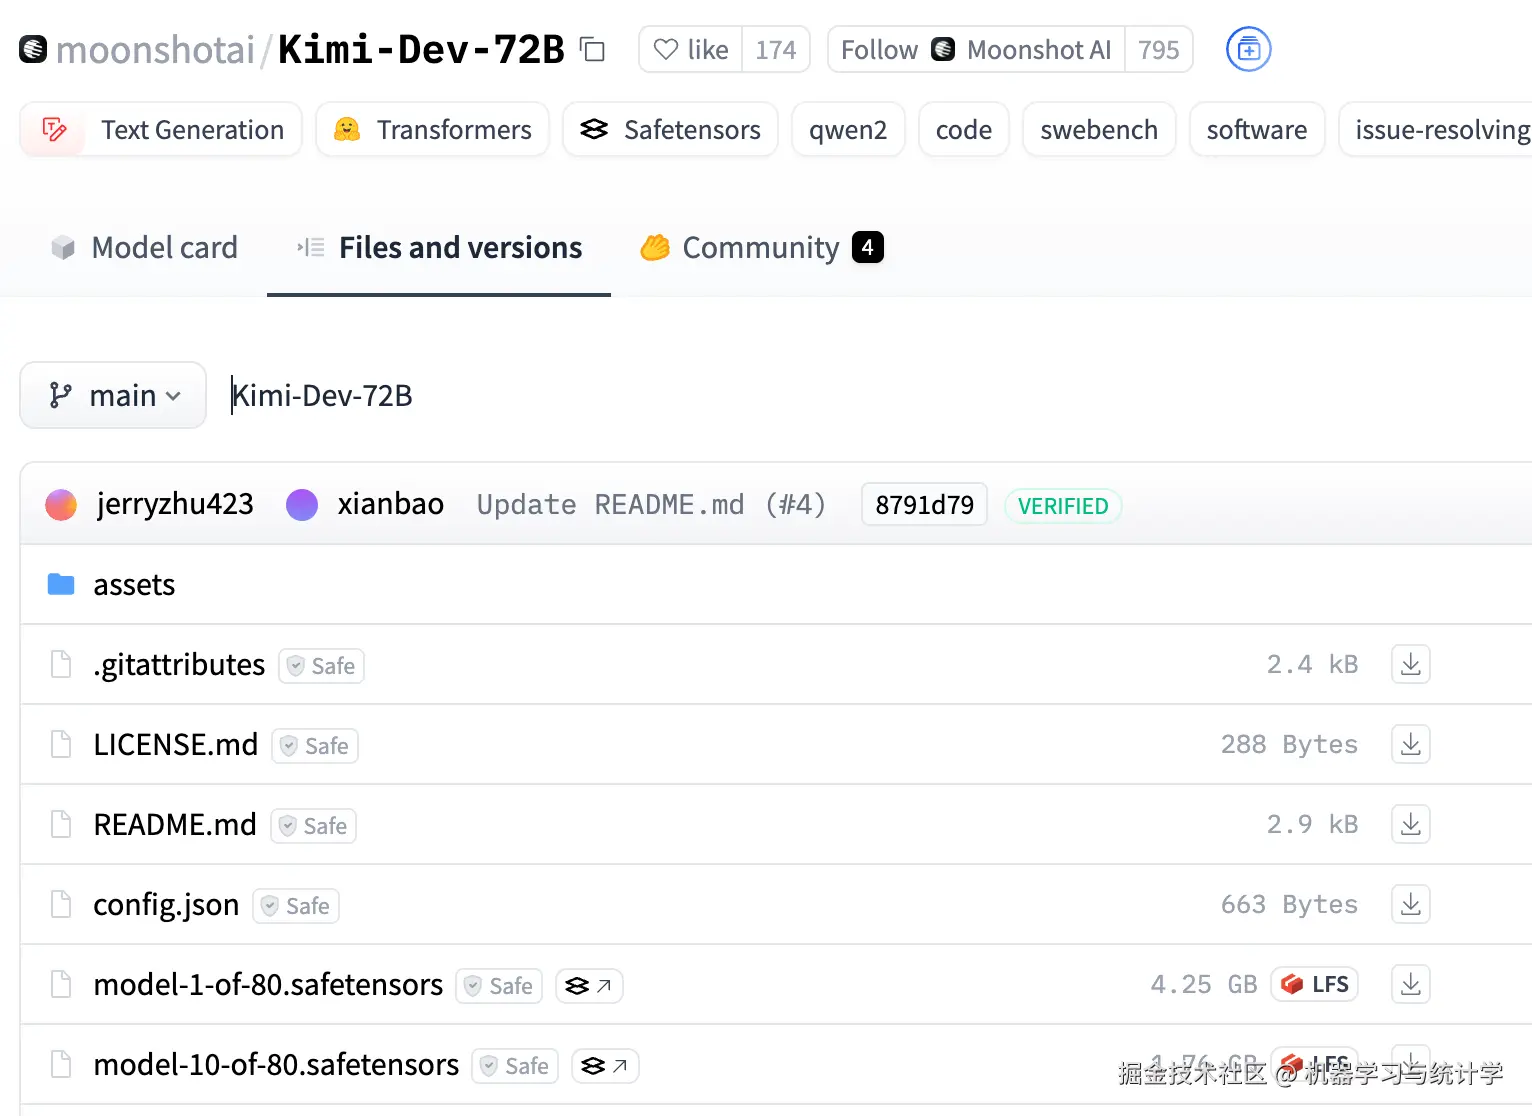Follow Moonshot AI organization
The width and height of the screenshot is (1532, 1116).
[x=976, y=49]
